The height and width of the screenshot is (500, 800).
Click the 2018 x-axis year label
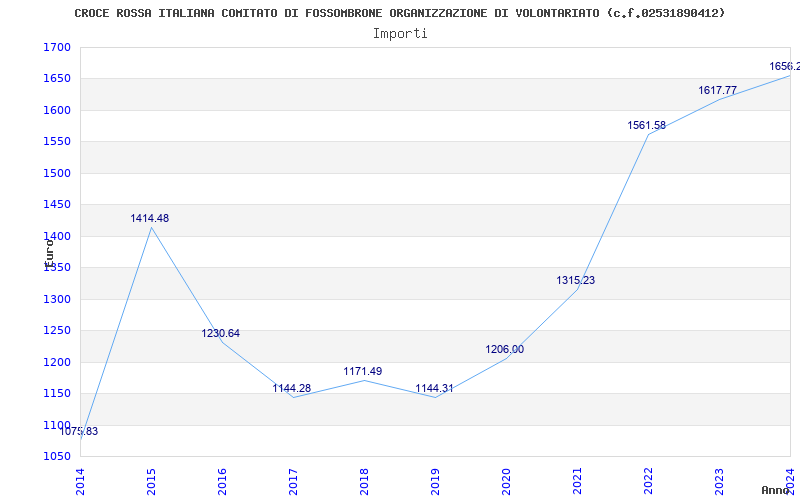click(x=364, y=482)
